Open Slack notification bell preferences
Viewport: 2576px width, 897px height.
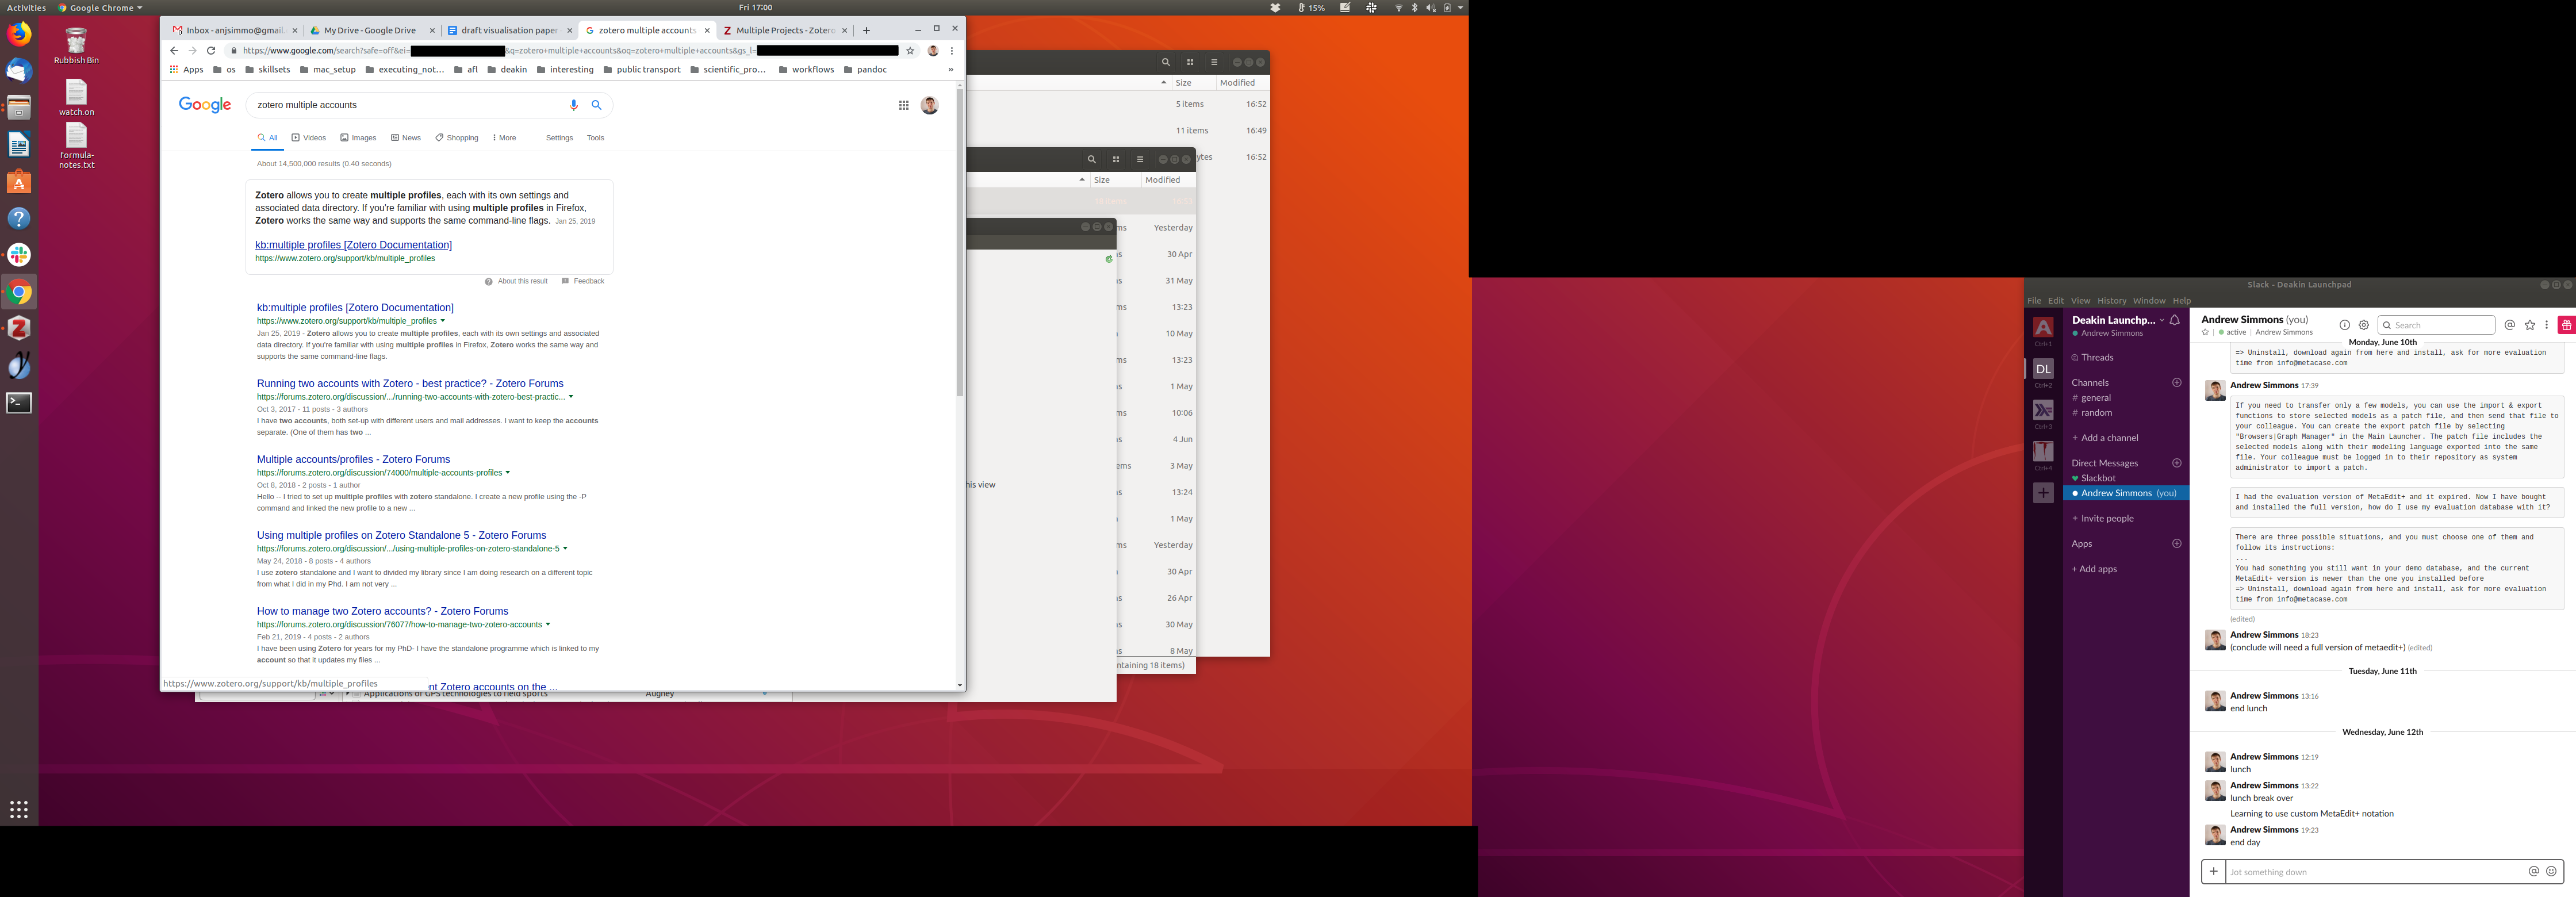[x=2174, y=320]
